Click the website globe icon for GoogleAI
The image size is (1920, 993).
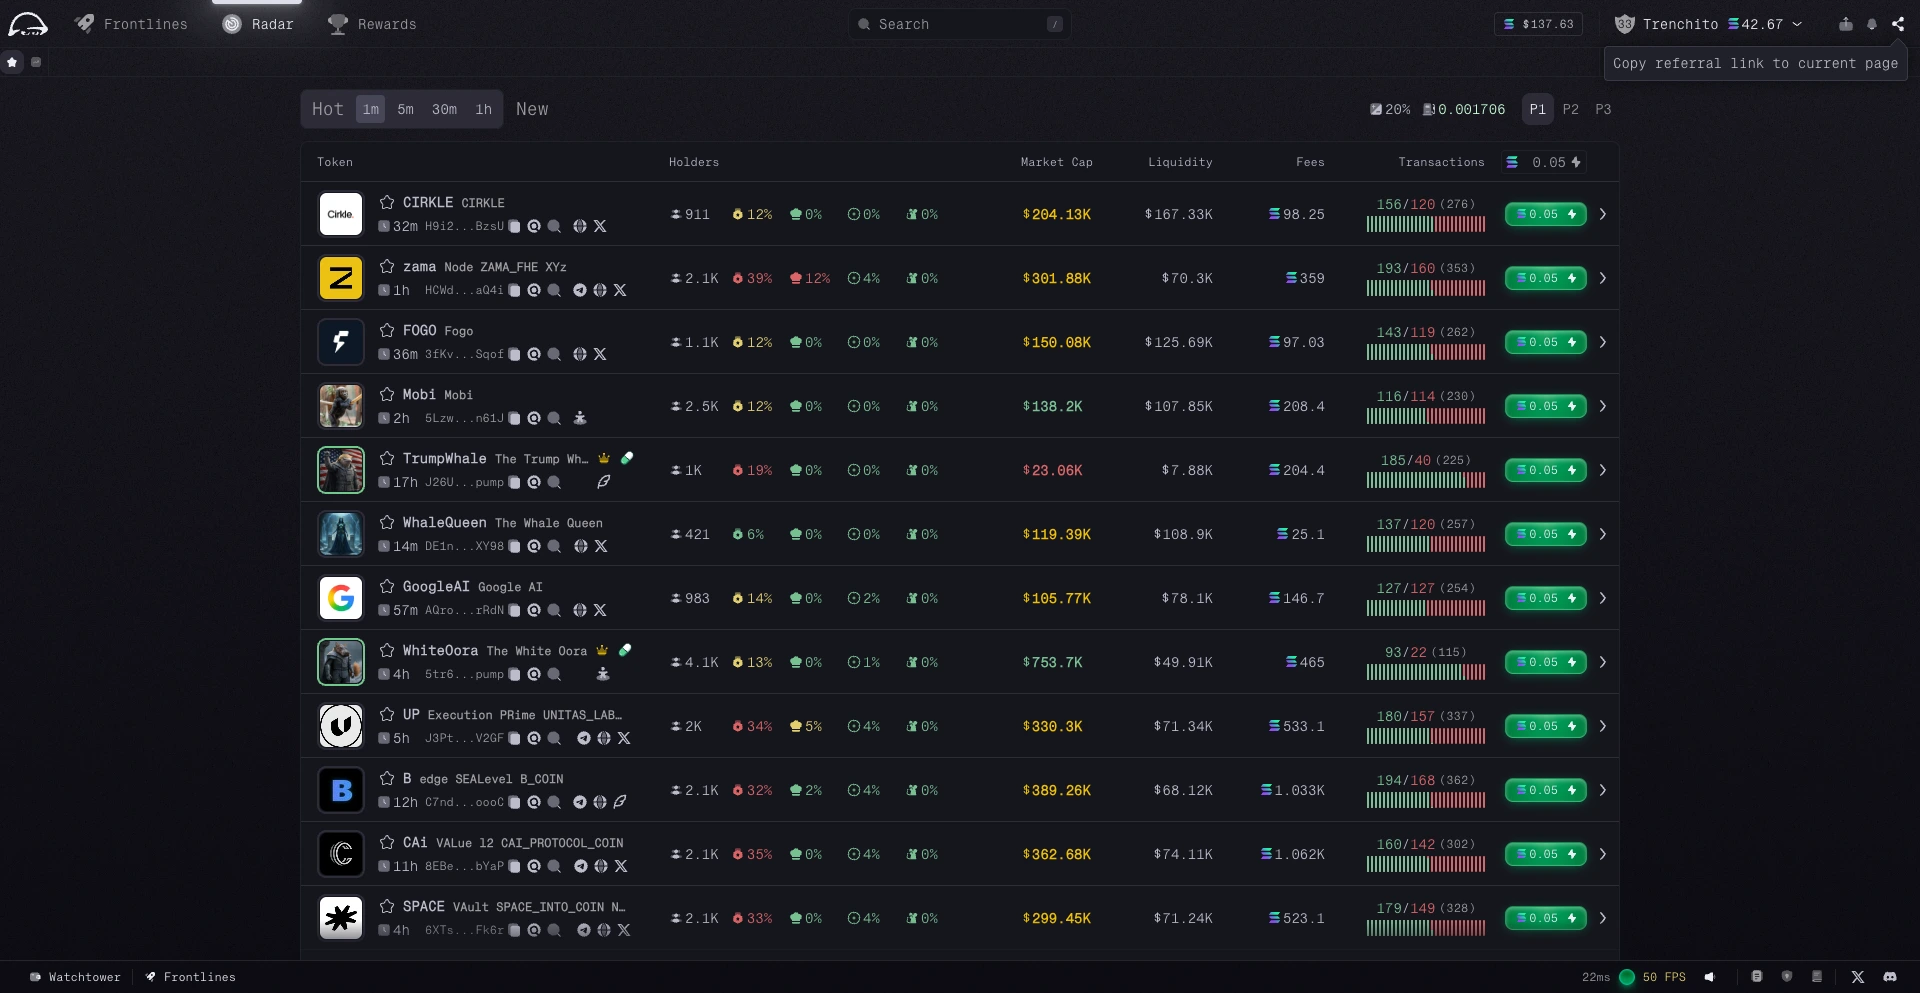click(x=580, y=611)
